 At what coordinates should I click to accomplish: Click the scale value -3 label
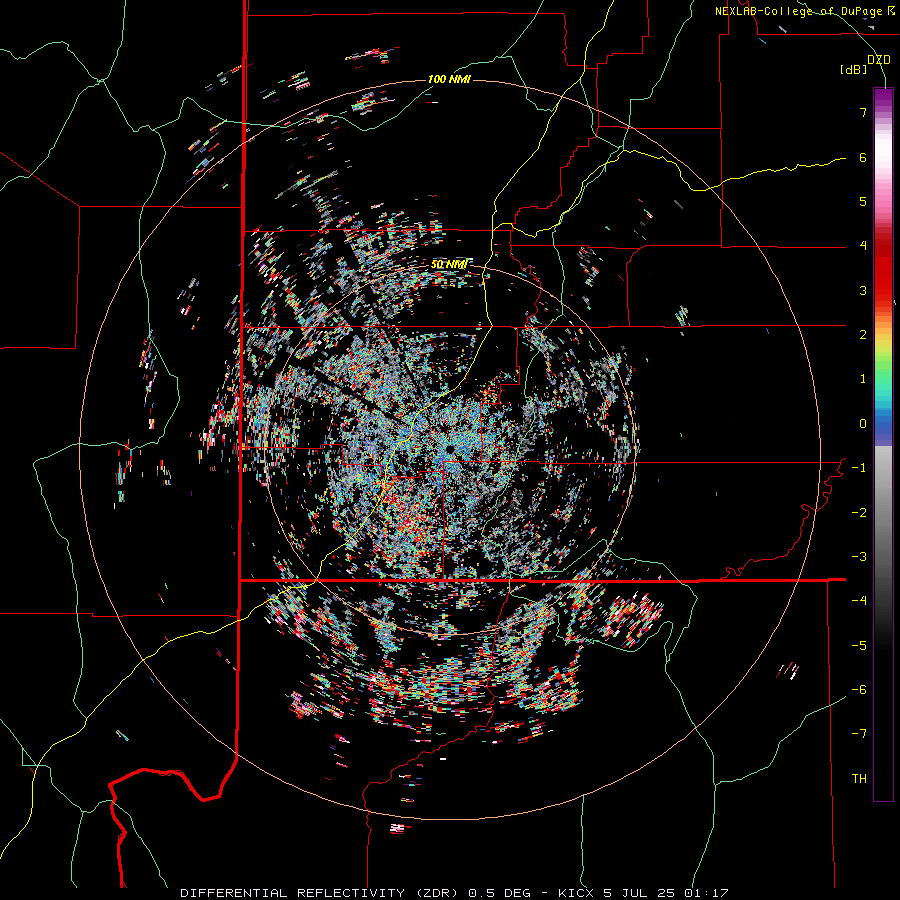(x=859, y=557)
